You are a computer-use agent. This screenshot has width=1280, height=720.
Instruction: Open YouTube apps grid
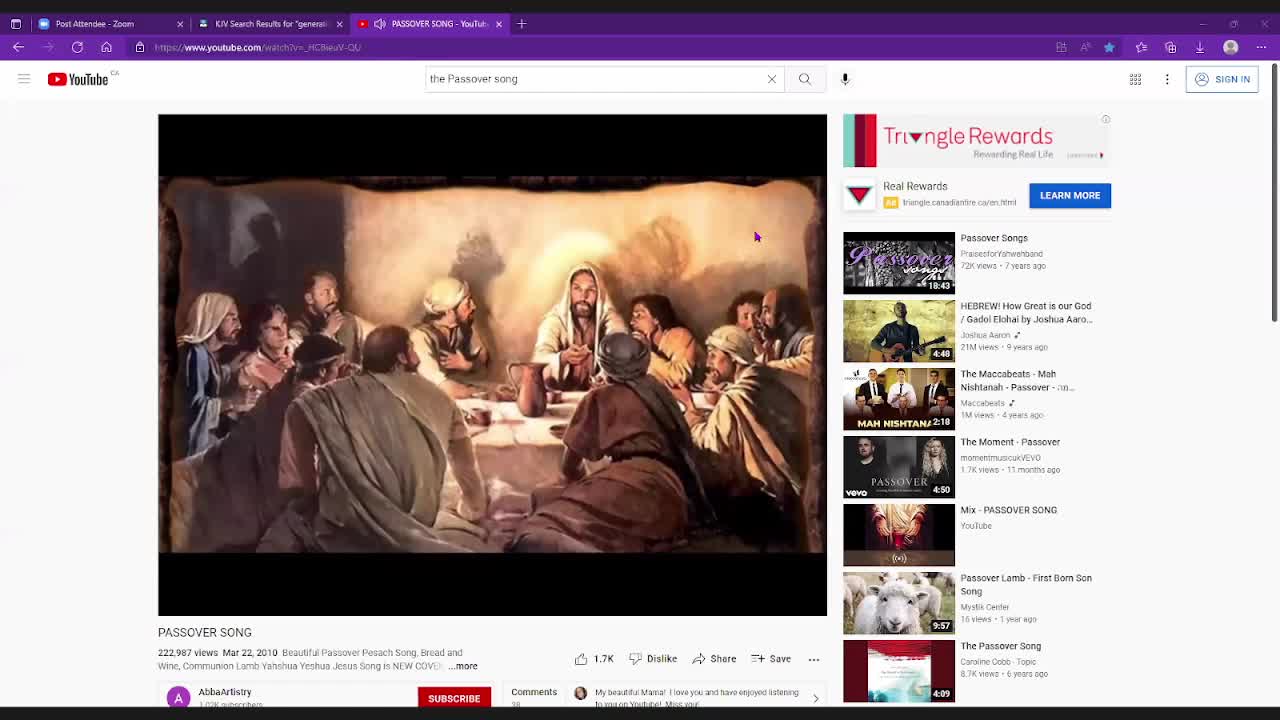1135,79
